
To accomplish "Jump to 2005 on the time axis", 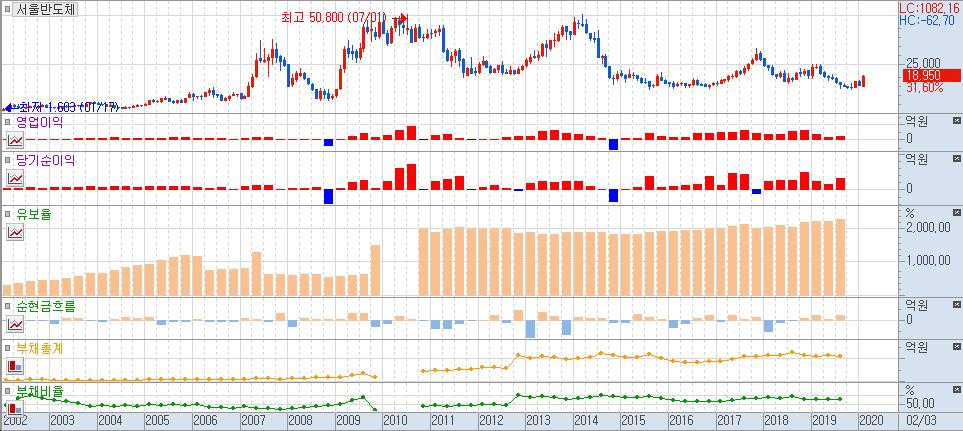I will point(157,421).
